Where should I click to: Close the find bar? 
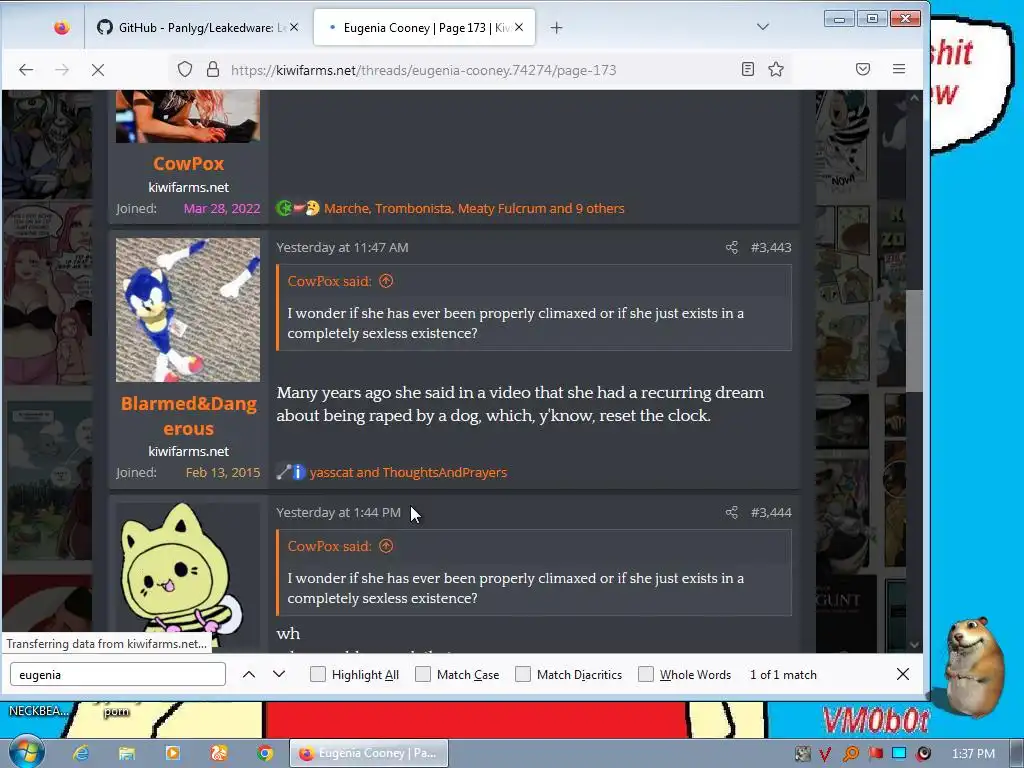(x=903, y=674)
